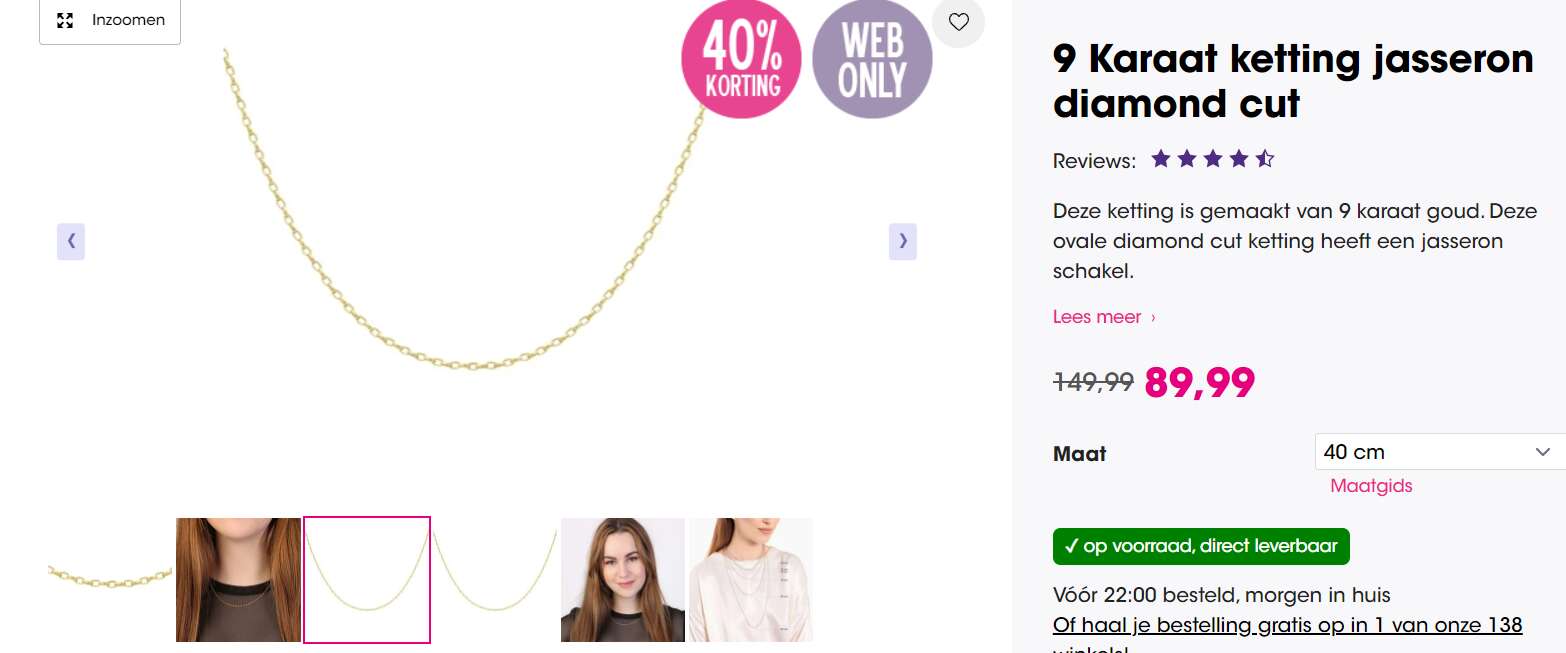Select the close-up chain links thumbnail
Image resolution: width=1566 pixels, height=653 pixels.
tap(110, 580)
